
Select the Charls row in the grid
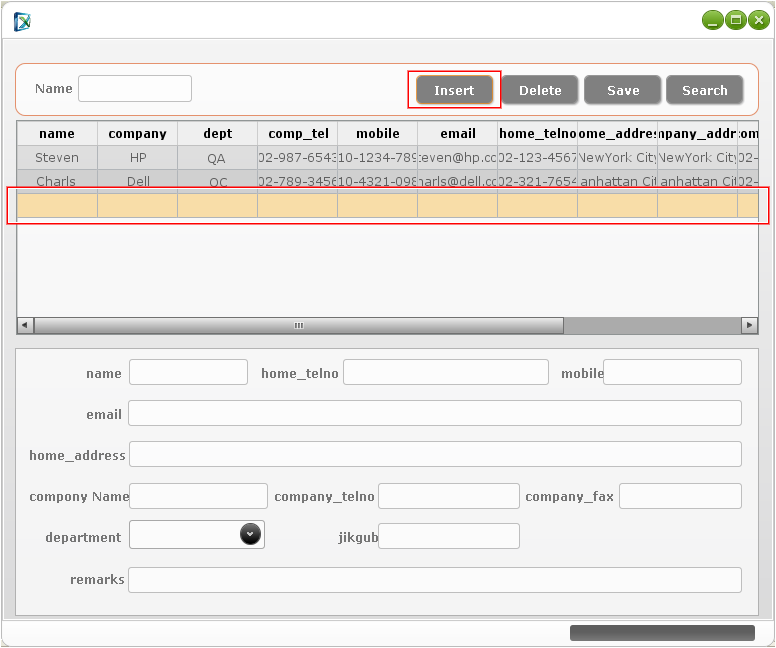click(57, 181)
